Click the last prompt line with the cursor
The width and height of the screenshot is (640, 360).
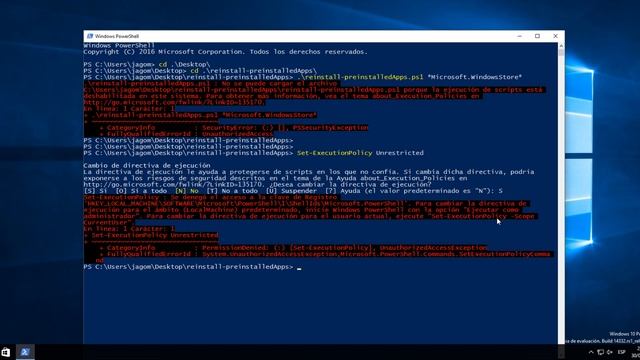192,267
